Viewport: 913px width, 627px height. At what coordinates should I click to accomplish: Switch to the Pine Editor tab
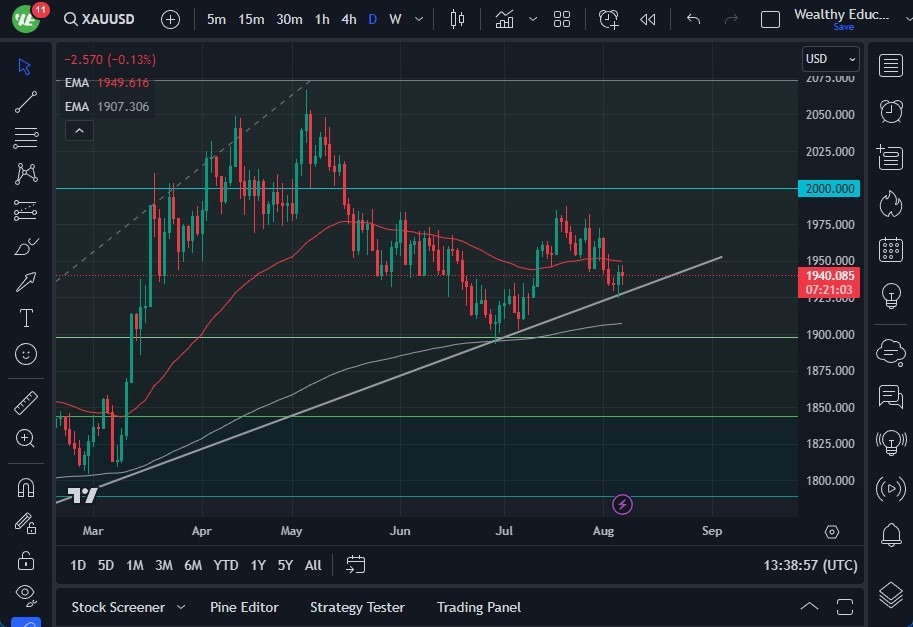point(244,607)
